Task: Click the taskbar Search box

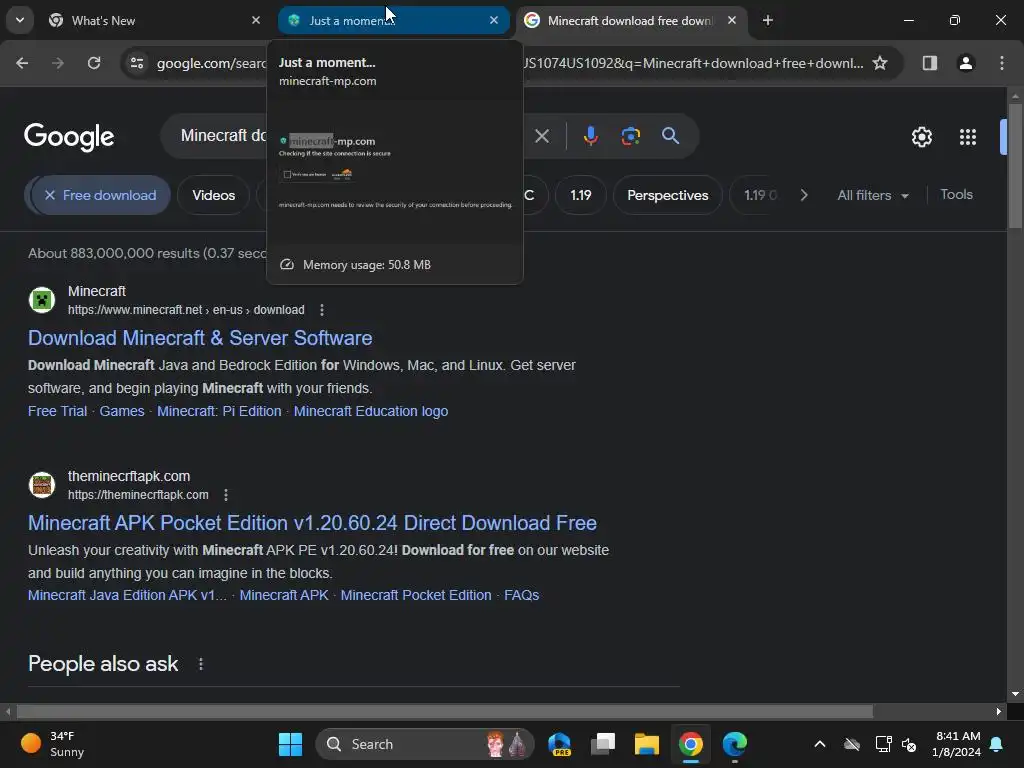Action: point(425,744)
